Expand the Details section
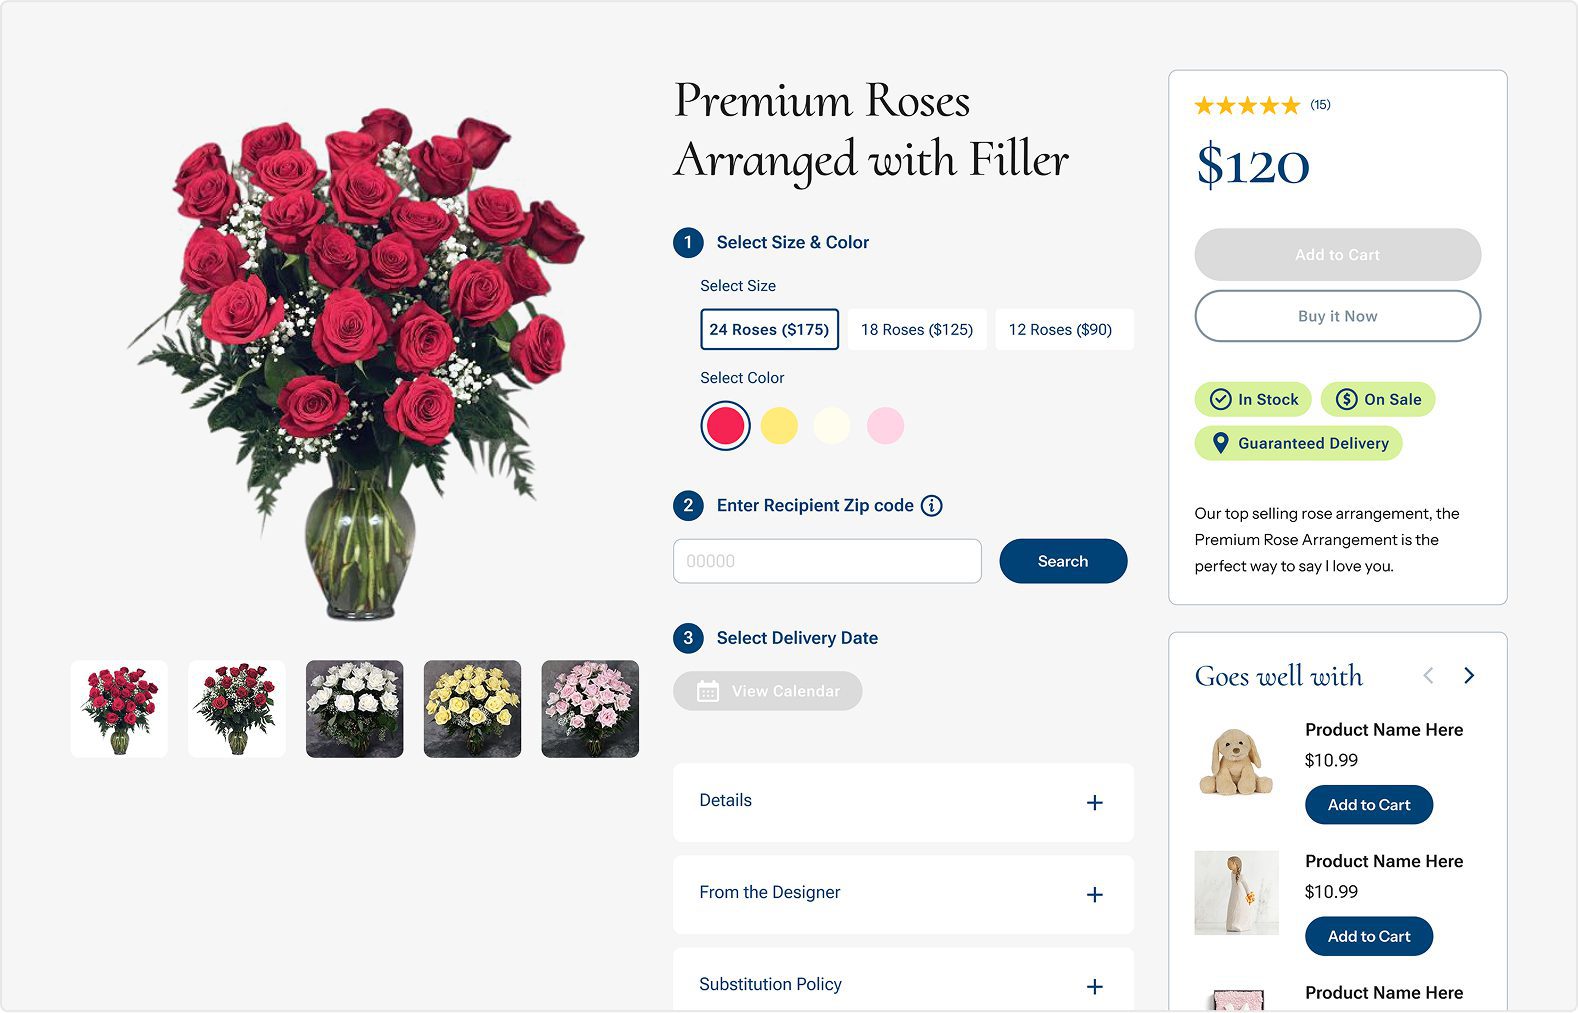 click(x=1094, y=803)
